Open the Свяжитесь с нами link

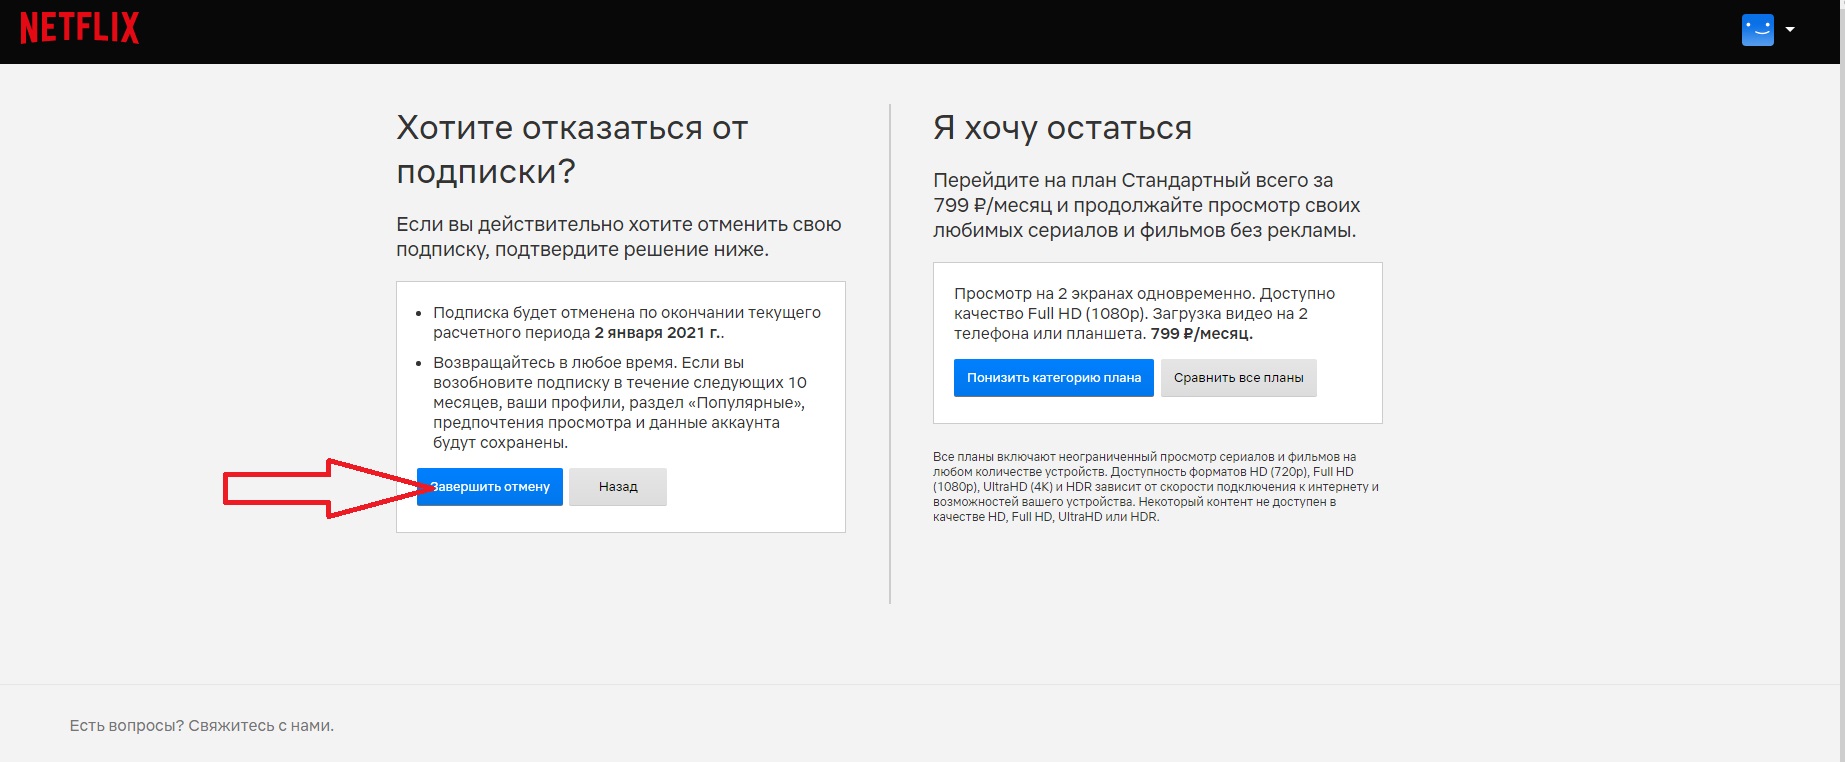click(261, 726)
